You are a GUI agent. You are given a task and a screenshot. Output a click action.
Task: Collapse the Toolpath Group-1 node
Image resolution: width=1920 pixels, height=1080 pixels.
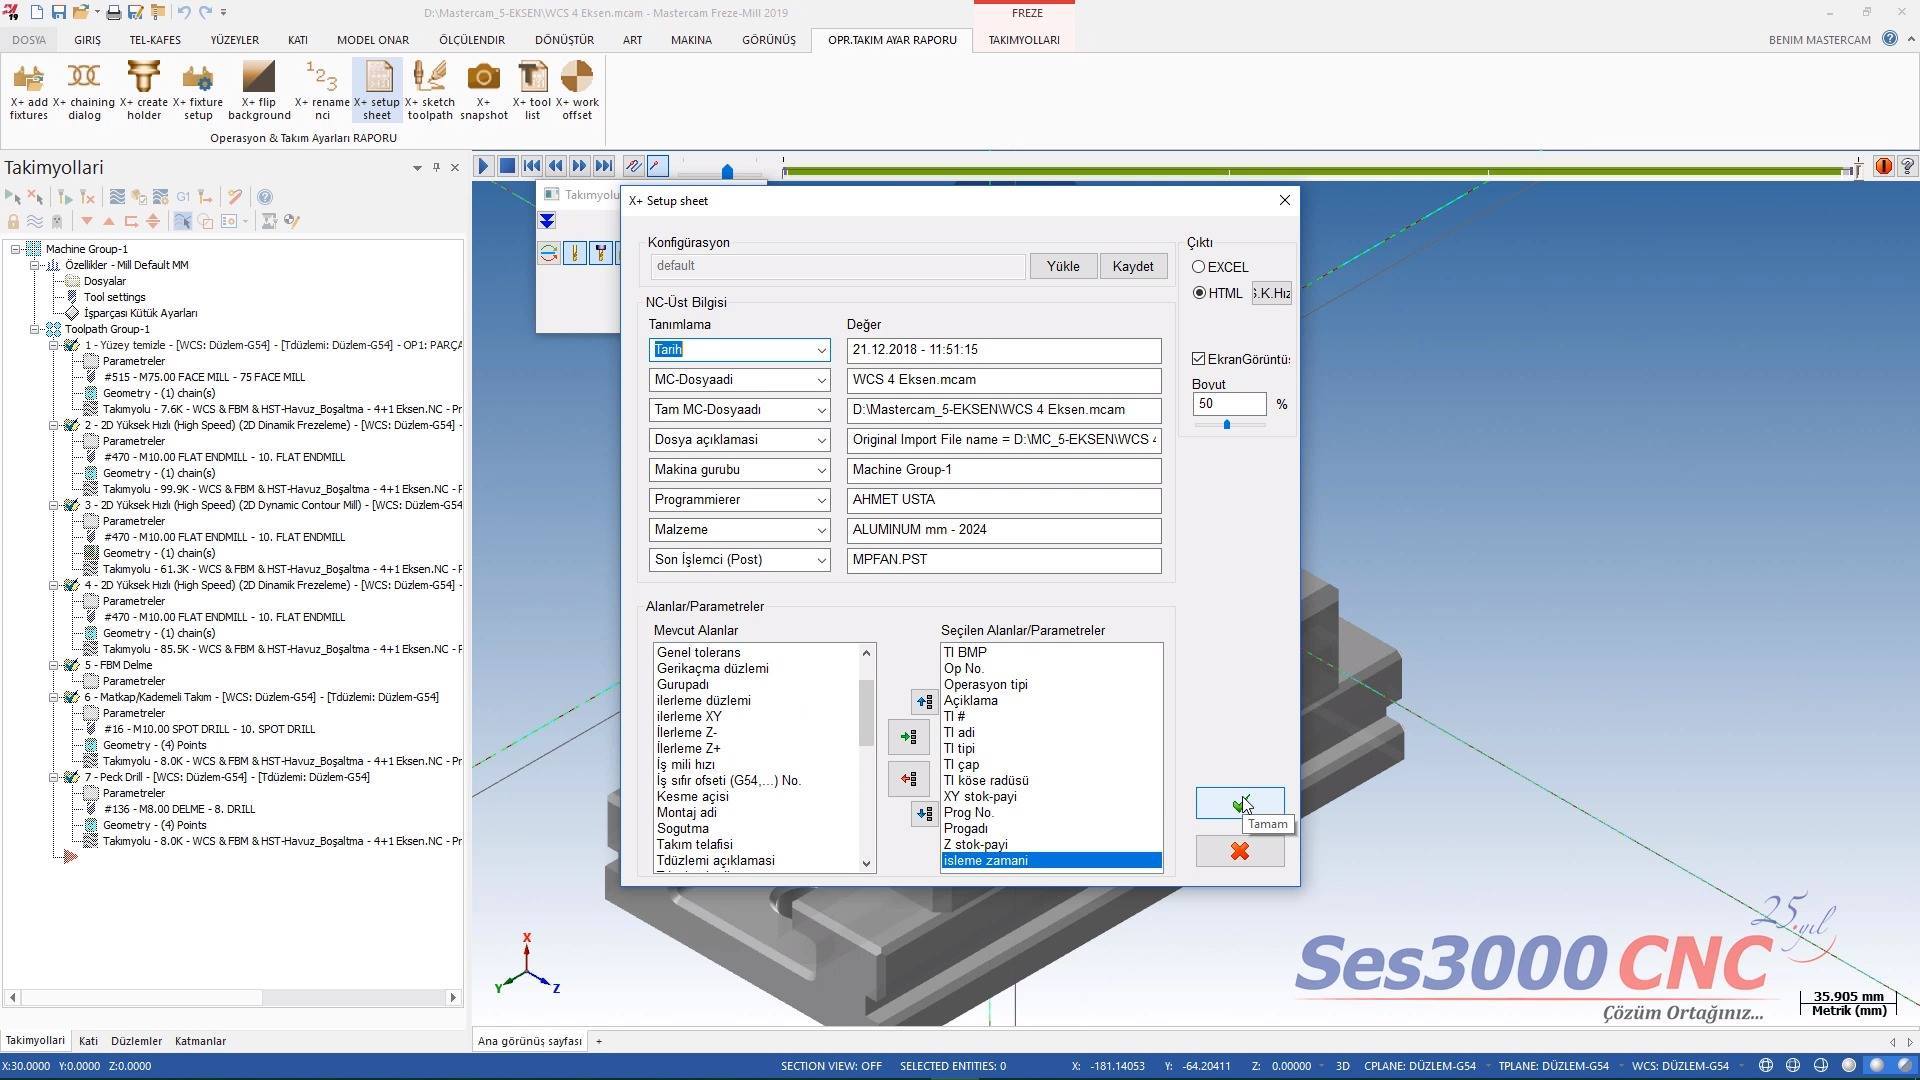(35, 329)
